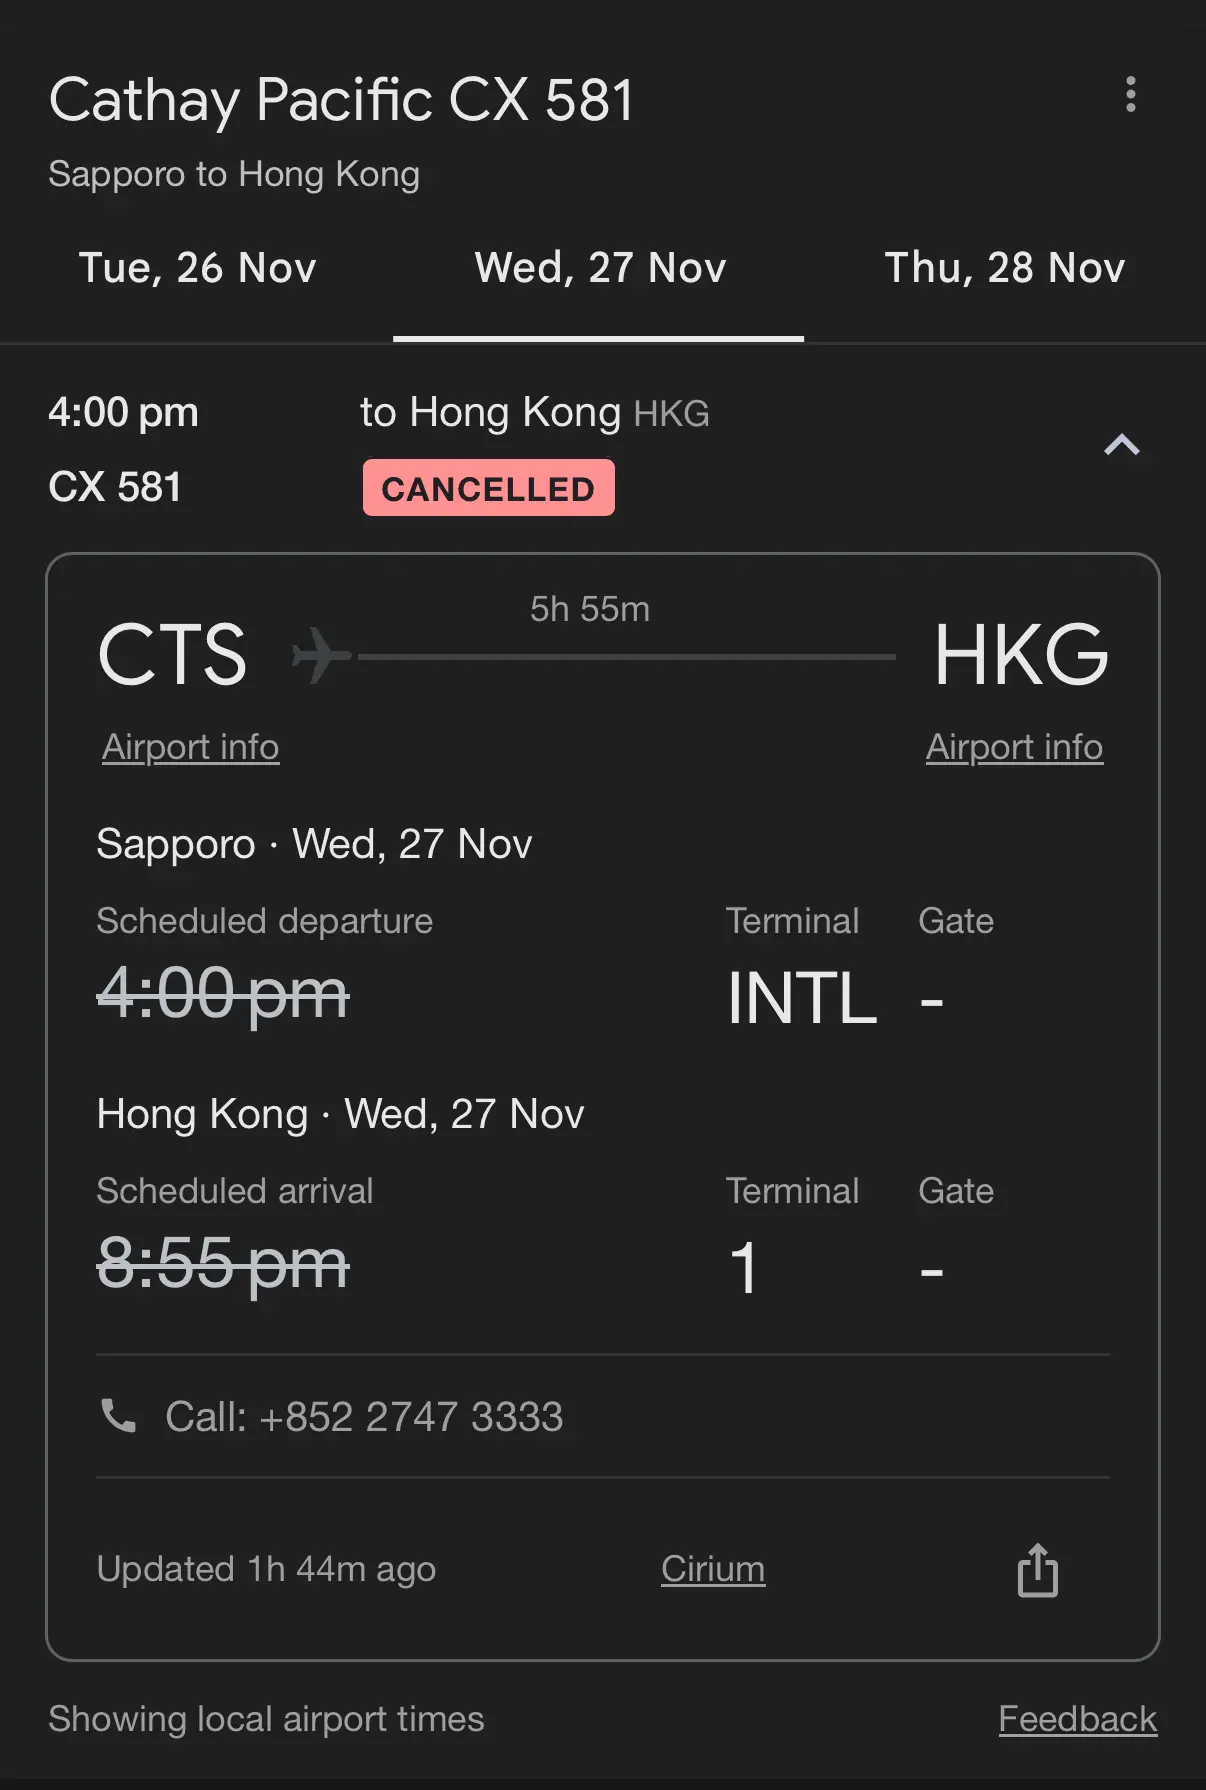This screenshot has height=1790, width=1206.
Task: Tap the share icon
Action: (x=1037, y=1570)
